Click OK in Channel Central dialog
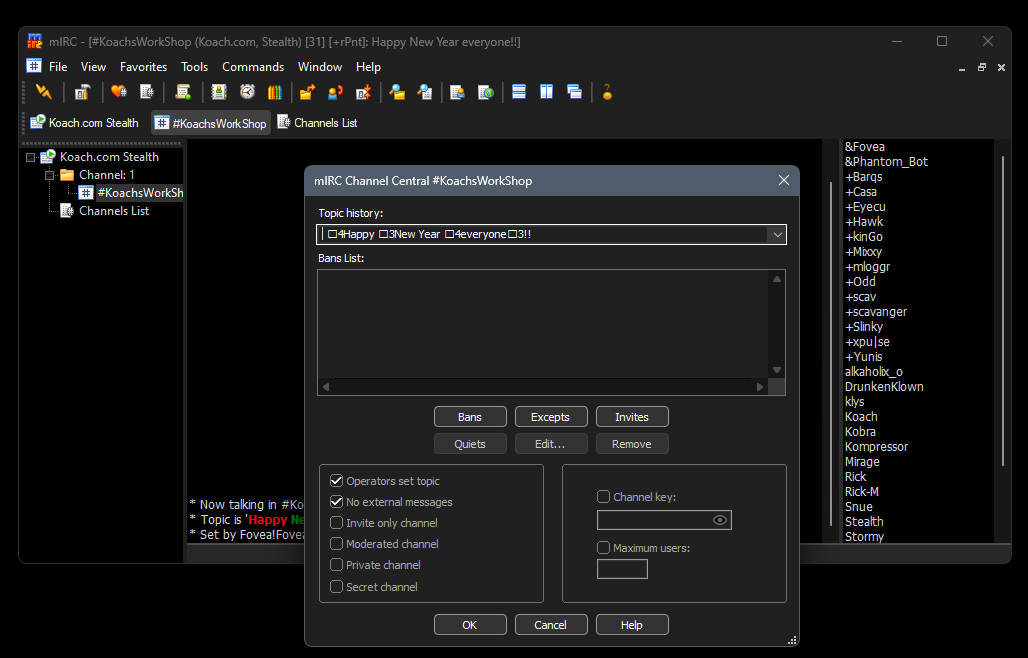1028x658 pixels. [470, 625]
